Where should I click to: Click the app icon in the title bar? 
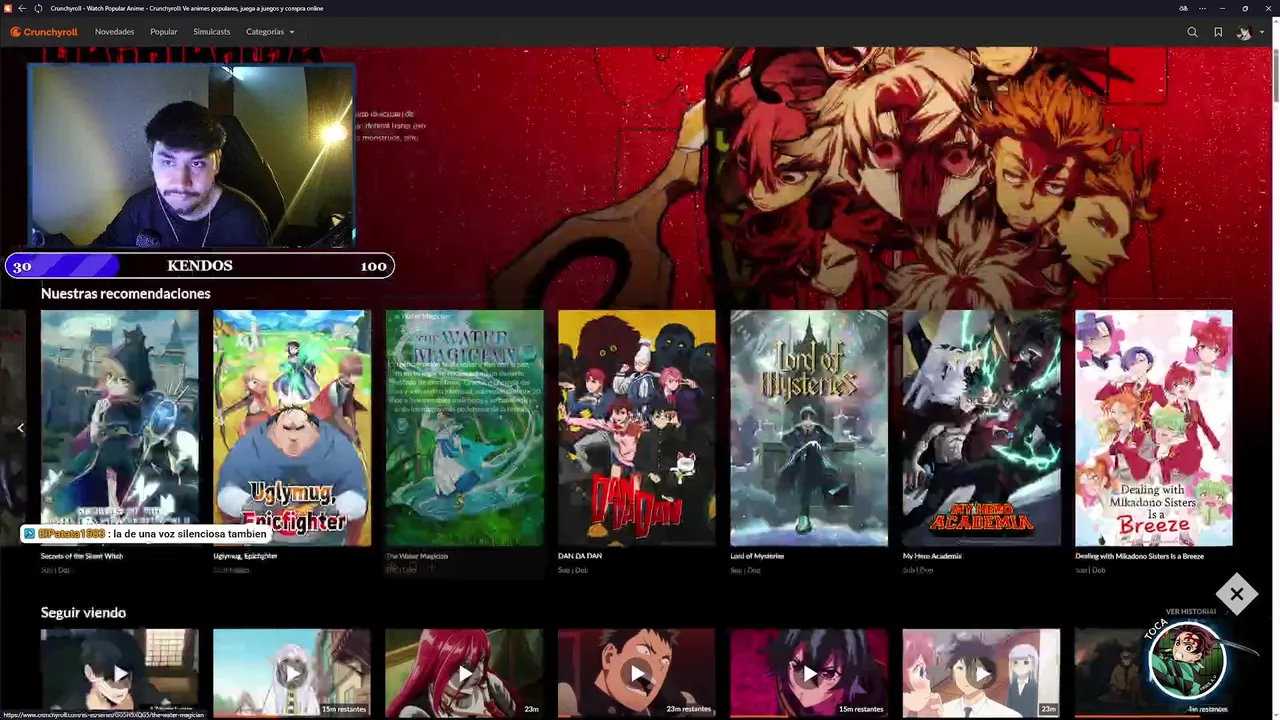click(8, 8)
